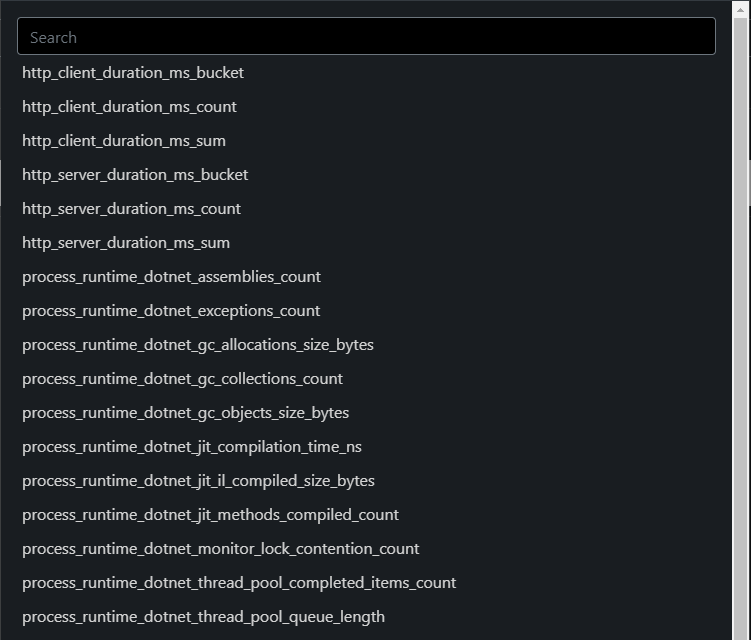The width and height of the screenshot is (751, 640).
Task: Choose http_client_duration_ms_sum from list
Action: pos(124,141)
